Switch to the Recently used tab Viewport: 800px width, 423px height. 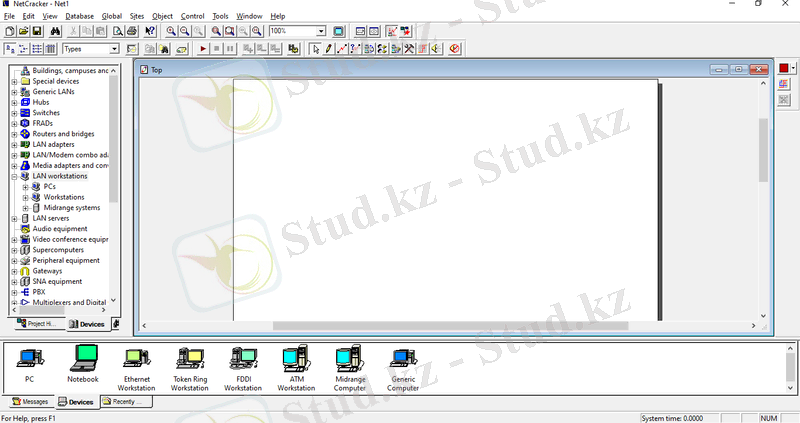click(x=126, y=402)
